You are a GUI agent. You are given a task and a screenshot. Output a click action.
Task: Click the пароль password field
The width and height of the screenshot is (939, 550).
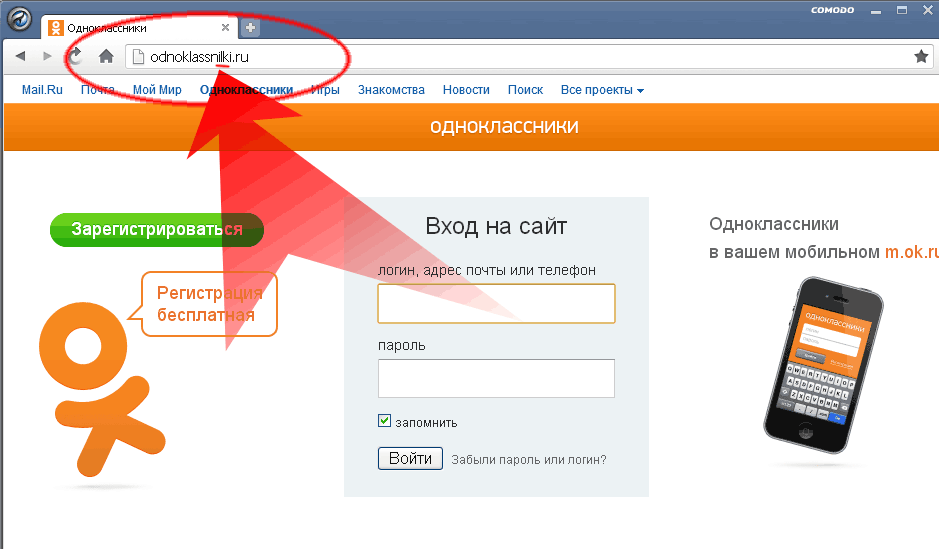point(496,378)
